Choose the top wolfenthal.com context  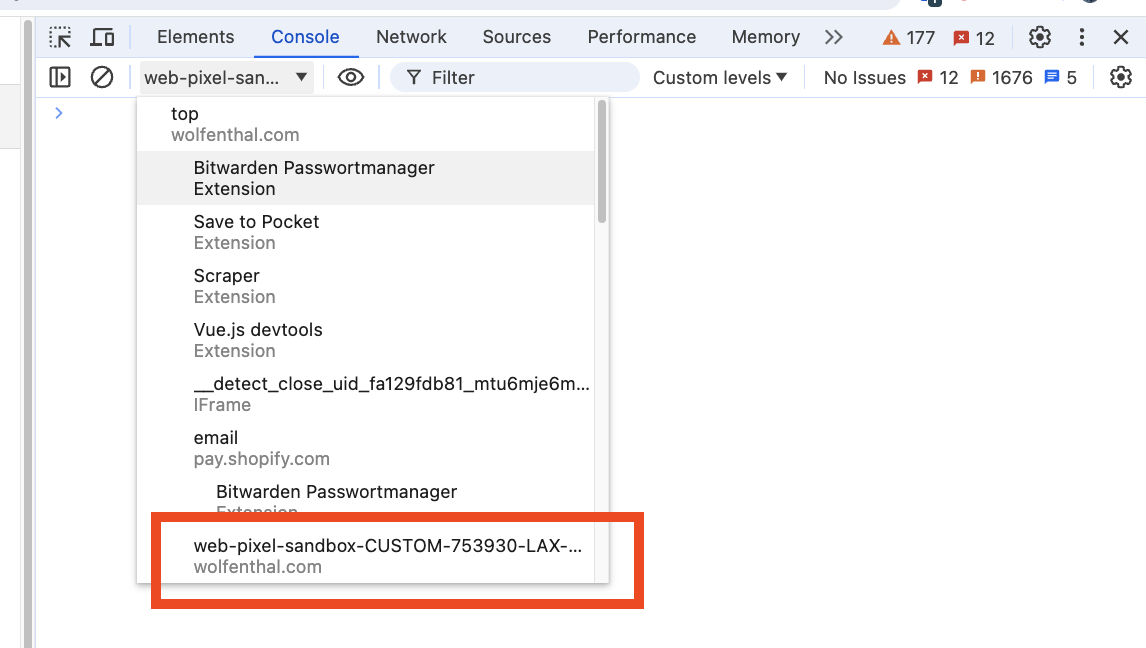click(x=235, y=124)
